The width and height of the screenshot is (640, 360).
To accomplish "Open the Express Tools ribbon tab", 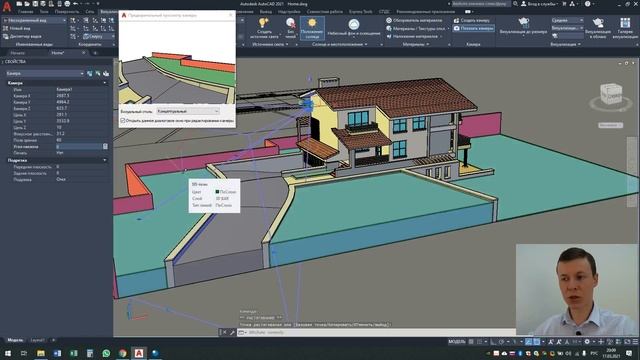I will (x=361, y=12).
